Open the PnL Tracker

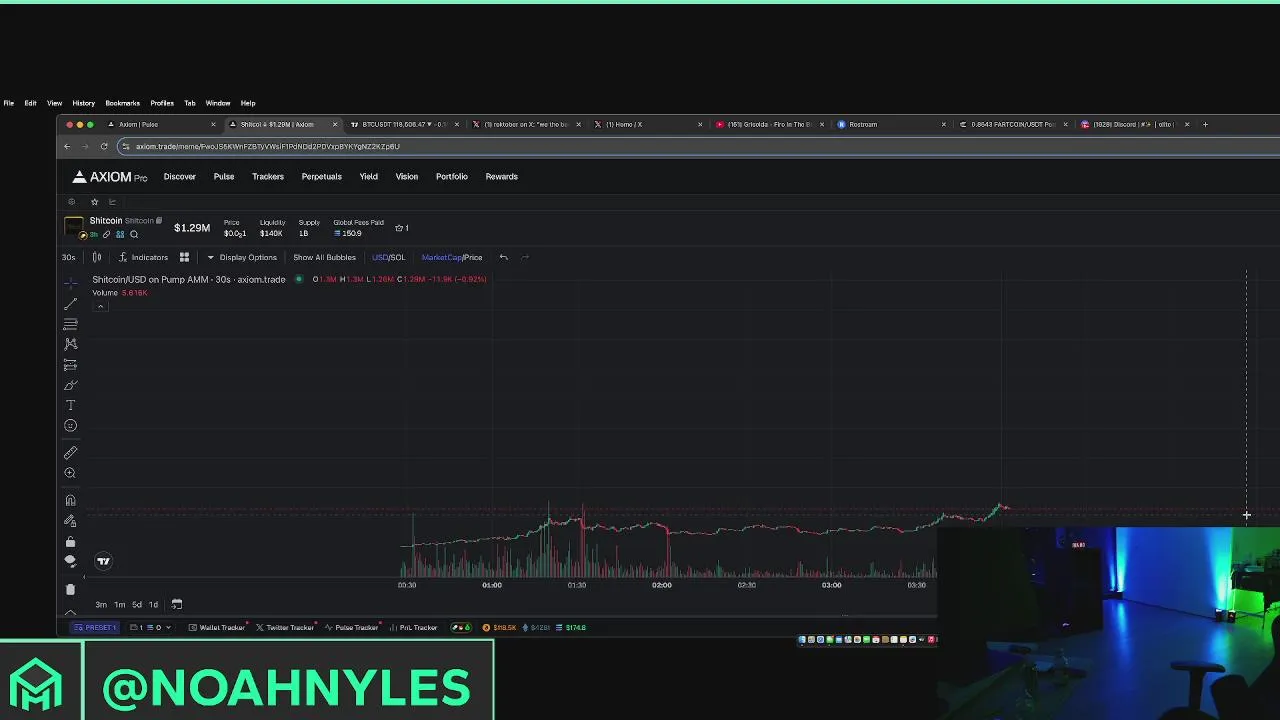click(413, 627)
